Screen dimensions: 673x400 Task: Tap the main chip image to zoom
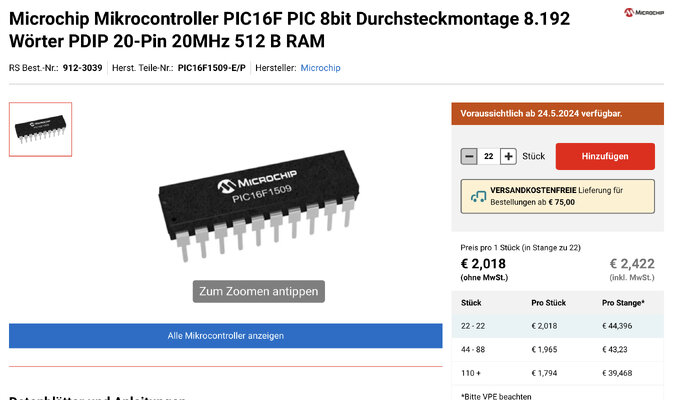pyautogui.click(x=259, y=206)
